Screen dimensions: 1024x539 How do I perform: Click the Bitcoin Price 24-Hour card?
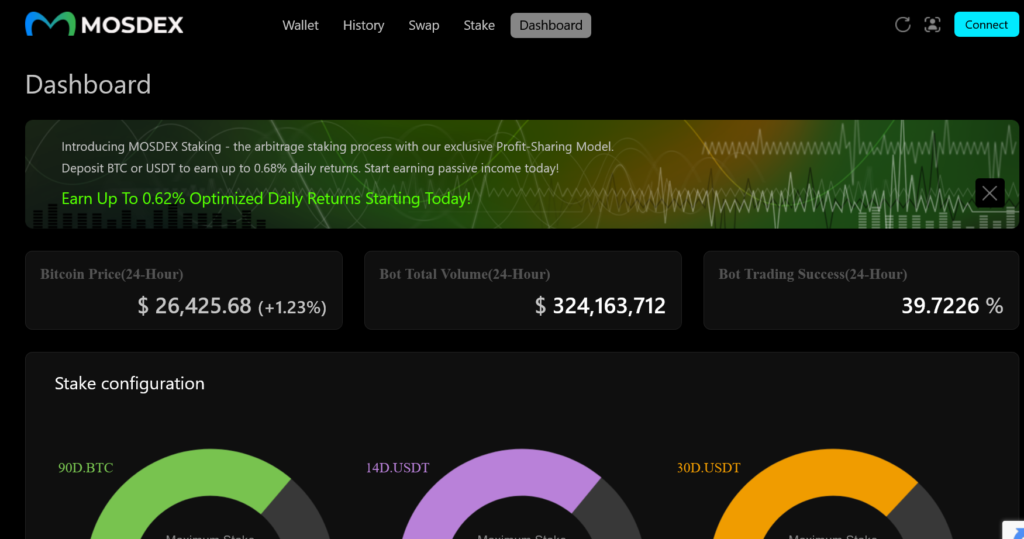tap(183, 290)
